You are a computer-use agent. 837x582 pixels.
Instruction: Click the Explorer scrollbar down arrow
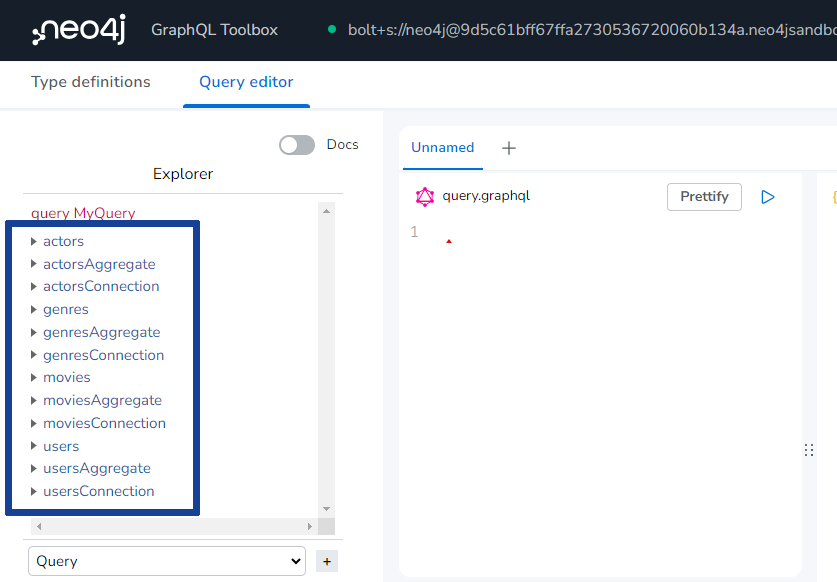coord(325,508)
